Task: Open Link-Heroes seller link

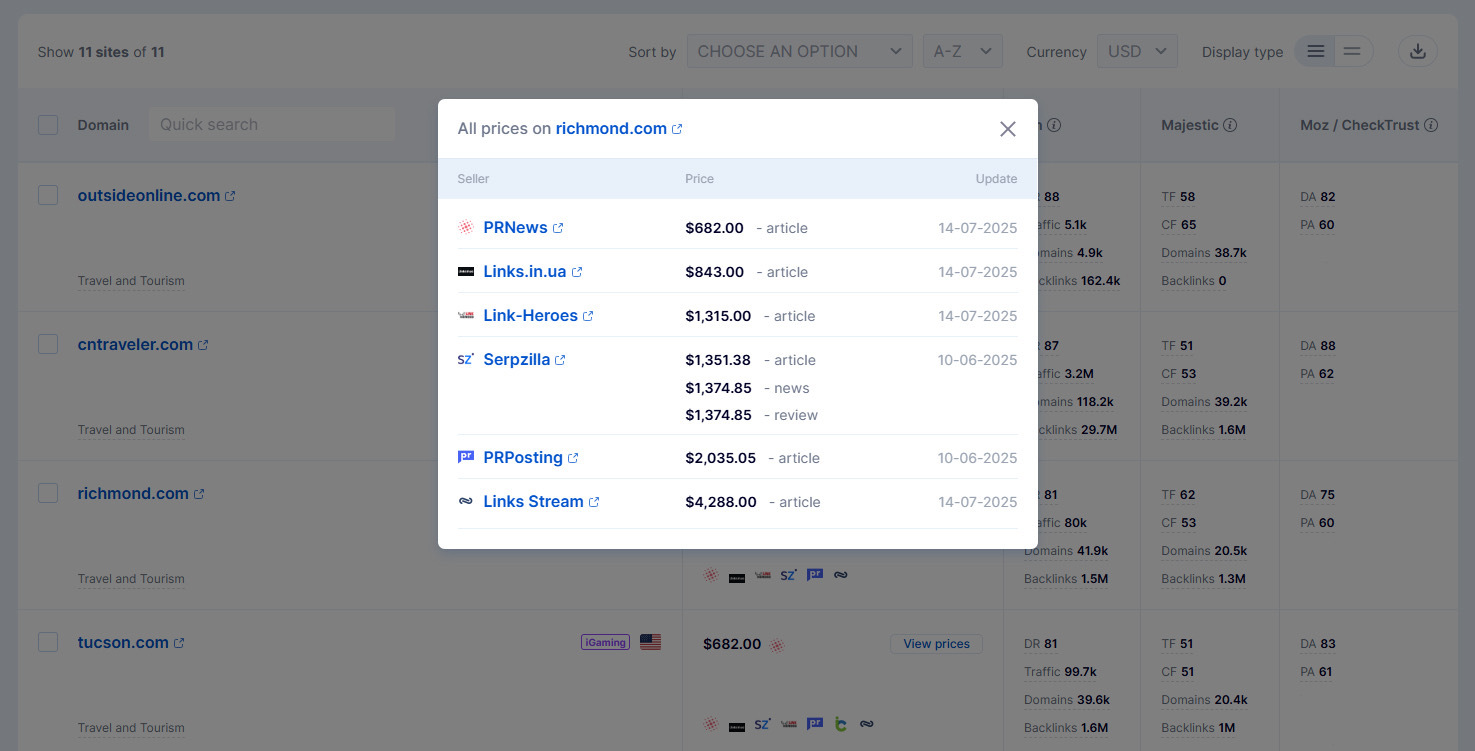Action: point(530,316)
